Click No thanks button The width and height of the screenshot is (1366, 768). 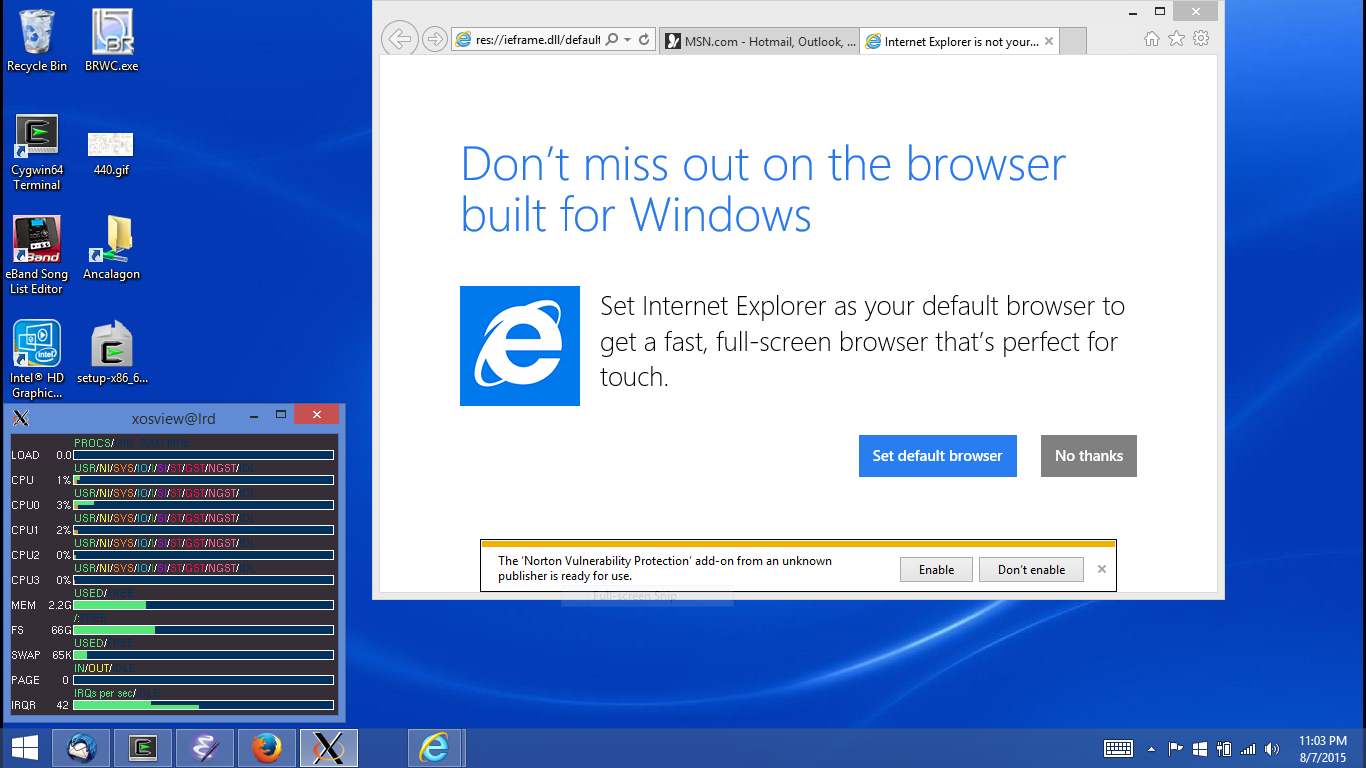(x=1089, y=456)
